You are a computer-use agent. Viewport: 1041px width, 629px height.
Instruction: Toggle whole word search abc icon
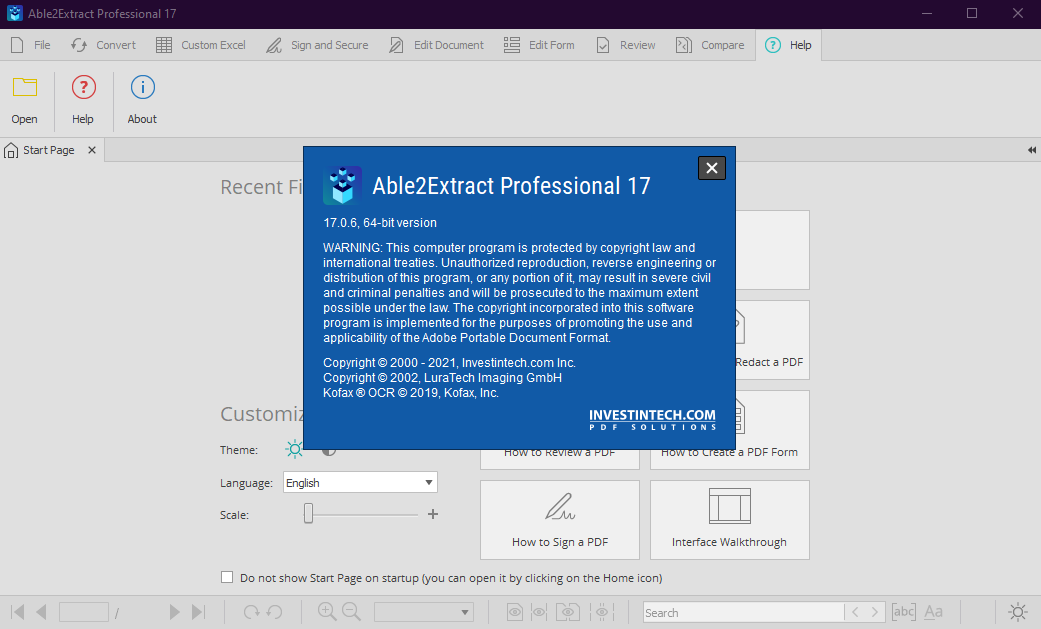coord(904,612)
